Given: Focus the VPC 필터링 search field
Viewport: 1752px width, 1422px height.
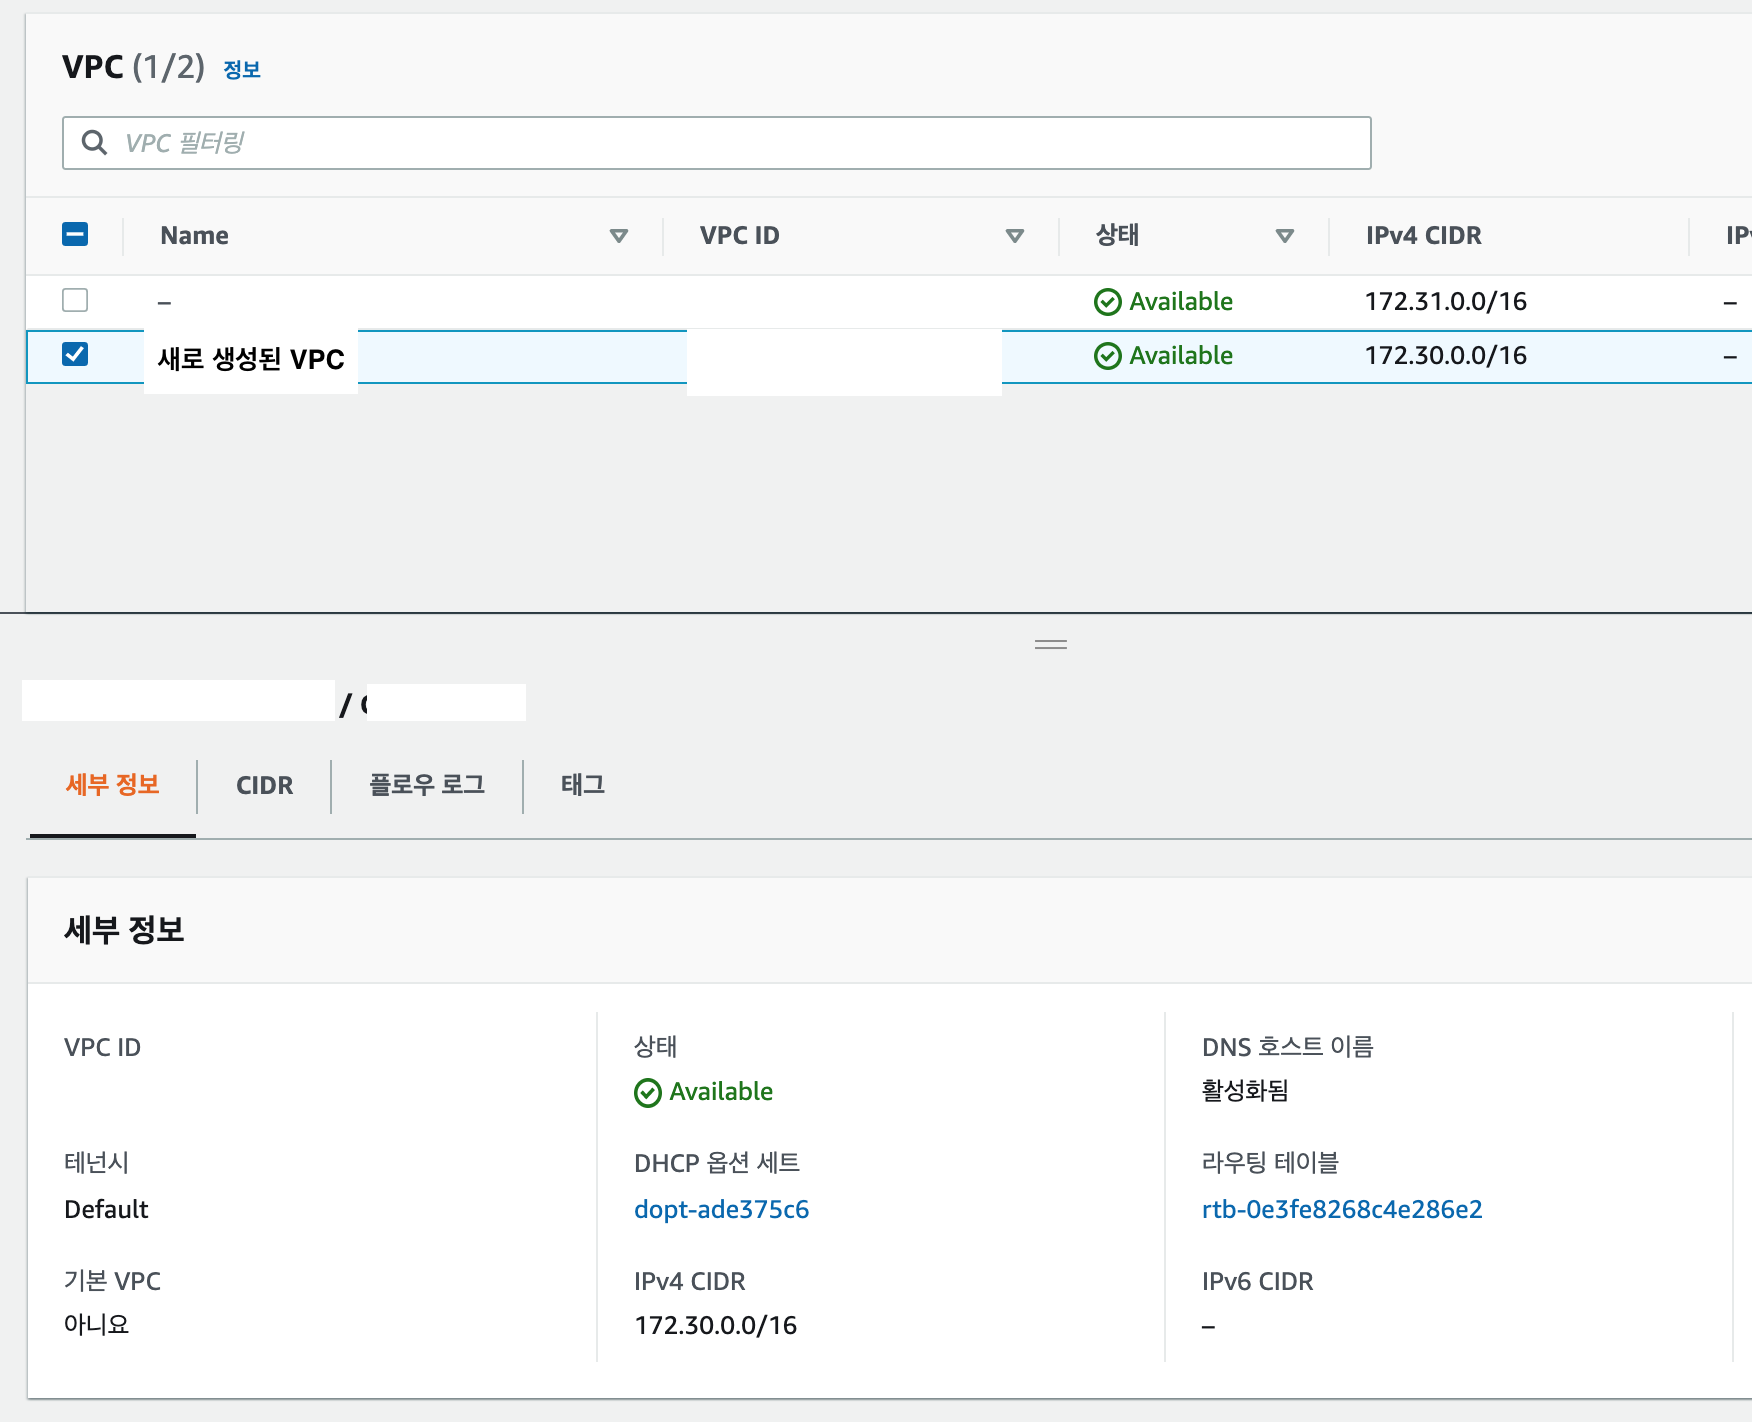Looking at the screenshot, I should (x=716, y=143).
